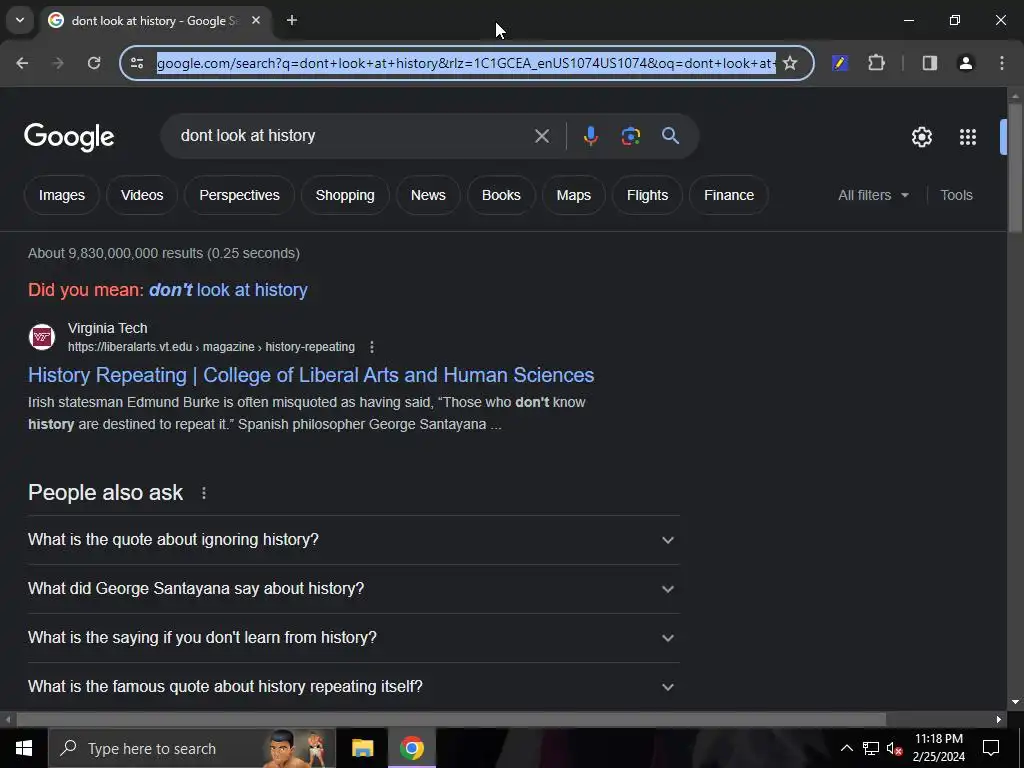Show News results
This screenshot has width=1024, height=768.
coord(428,195)
